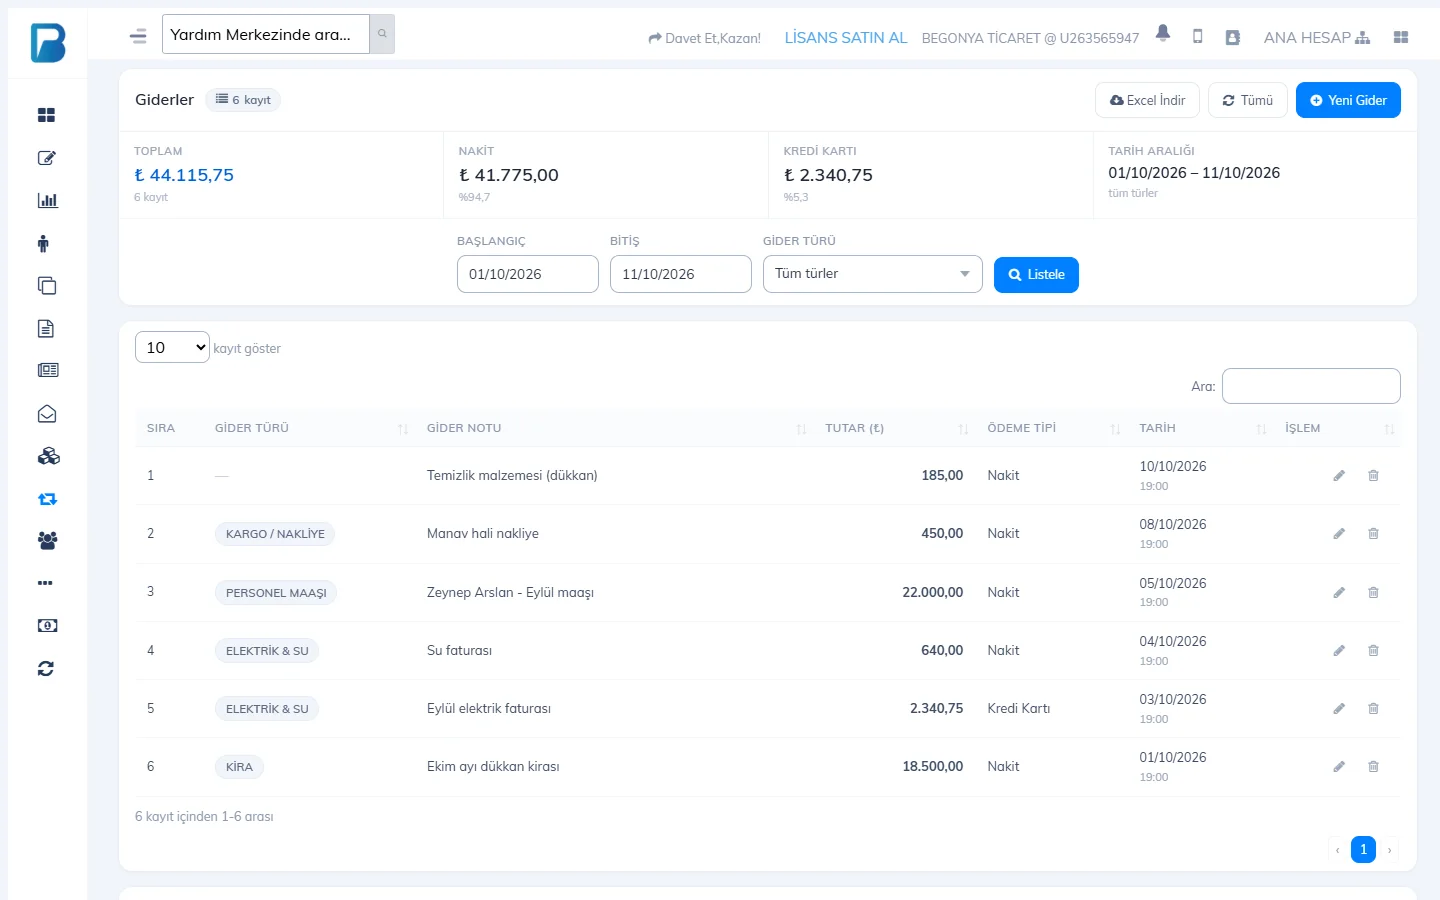1440x900 pixels.
Task: Edit the Zeynep Arslan maaşı expense
Action: coord(1339,593)
